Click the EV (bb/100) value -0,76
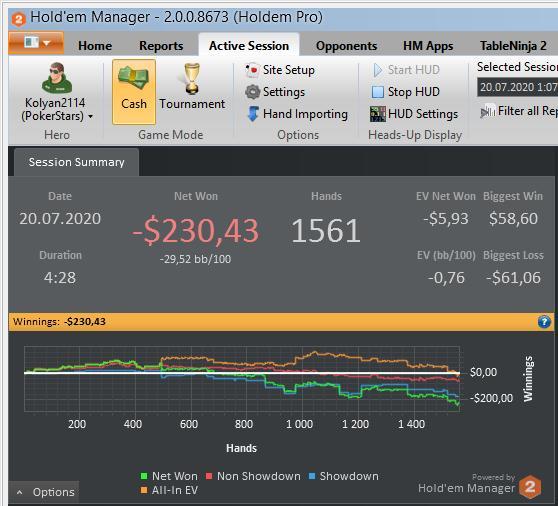558x506 pixels. click(x=446, y=278)
